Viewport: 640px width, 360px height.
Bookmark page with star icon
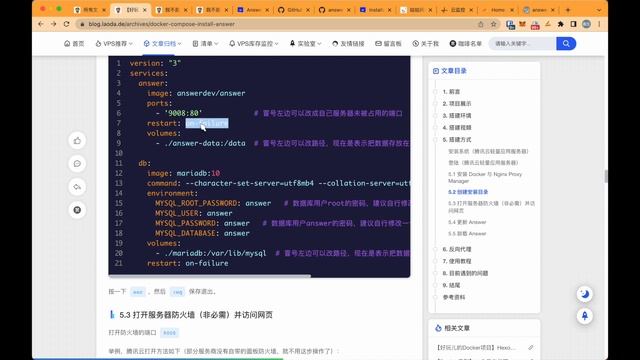pos(493,24)
